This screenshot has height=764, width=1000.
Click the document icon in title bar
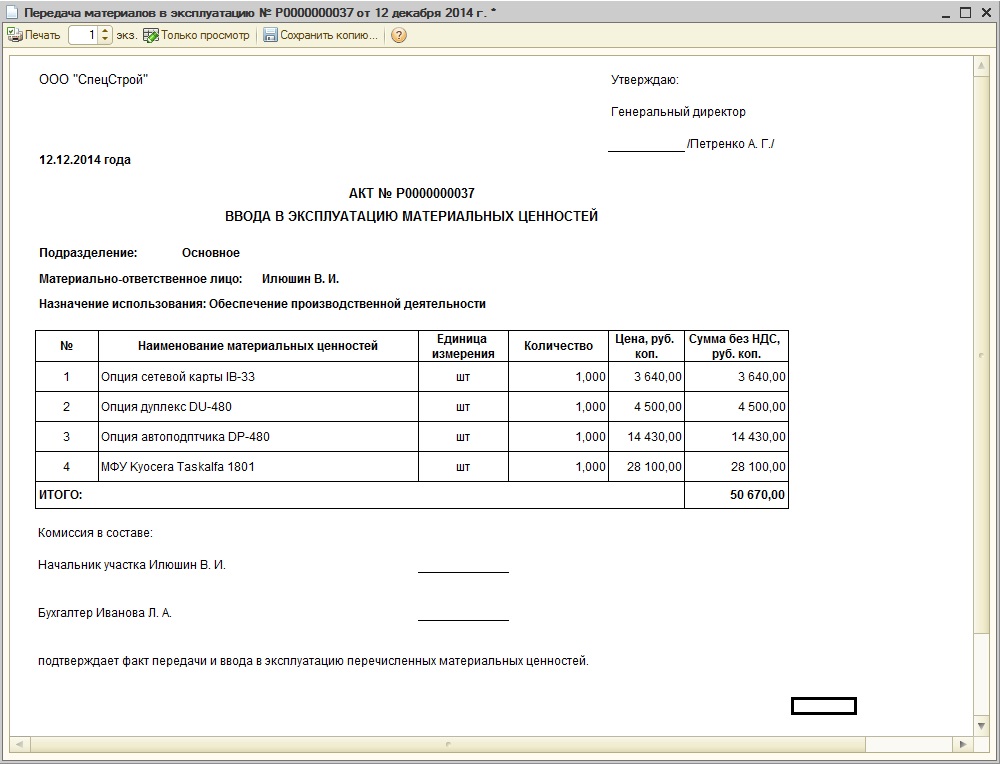pyautogui.click(x=11, y=12)
